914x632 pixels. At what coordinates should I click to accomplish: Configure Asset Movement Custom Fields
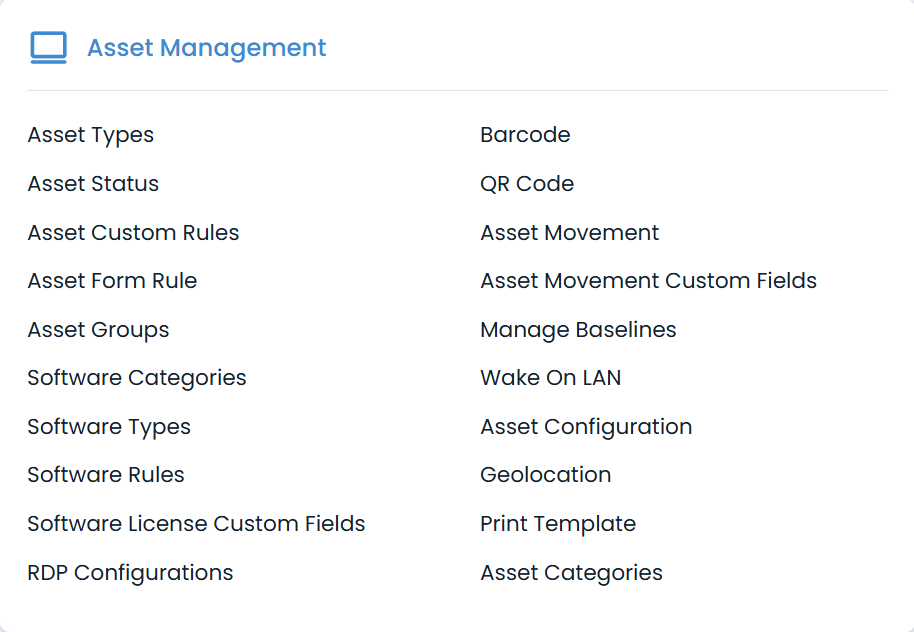pyautogui.click(x=648, y=281)
